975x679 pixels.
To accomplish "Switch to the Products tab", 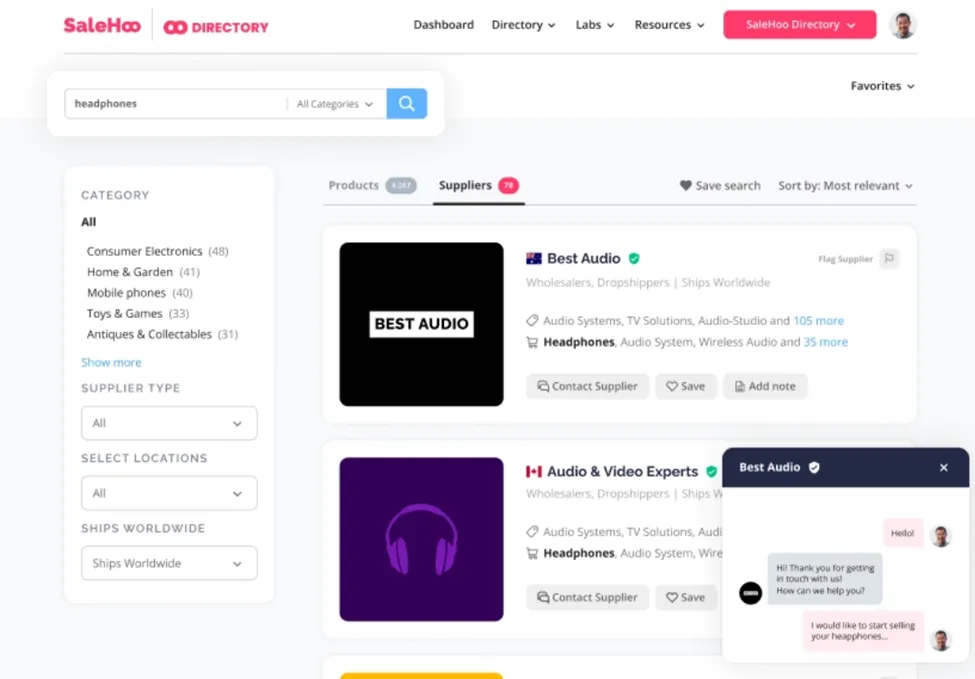I will coord(372,185).
